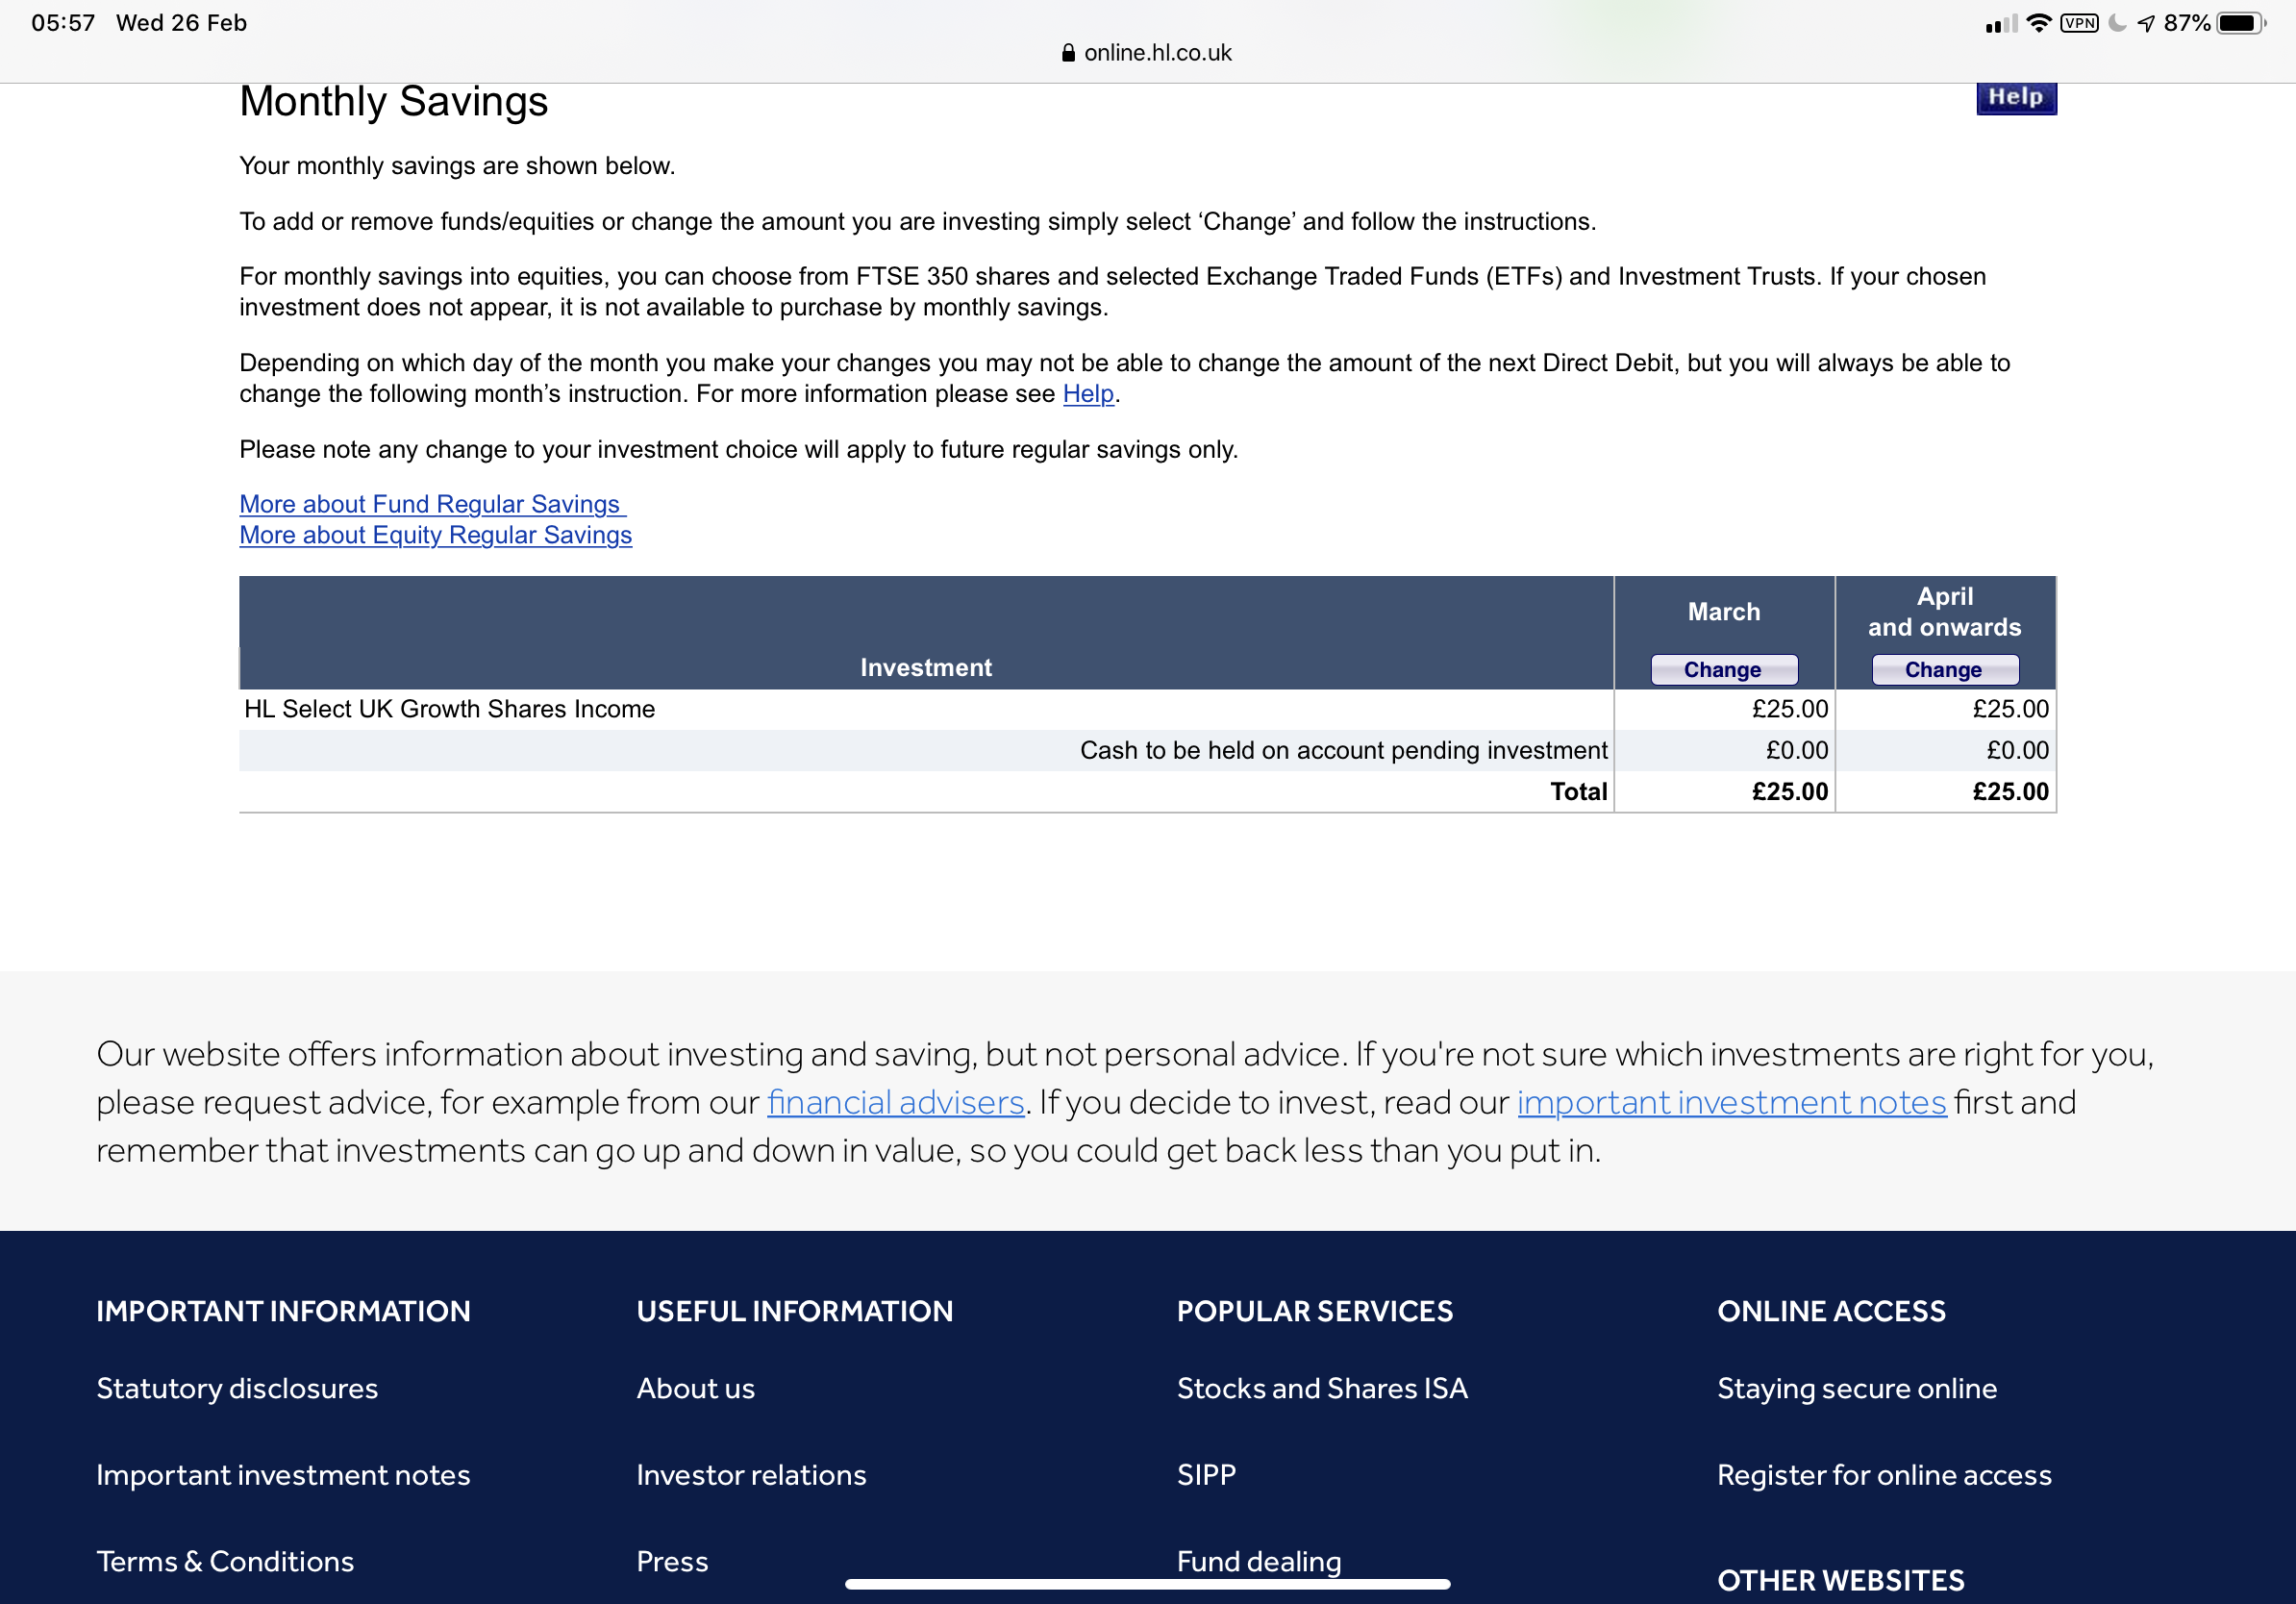2296x1604 pixels.
Task: Open important investment notes inline link
Action: (1731, 1102)
